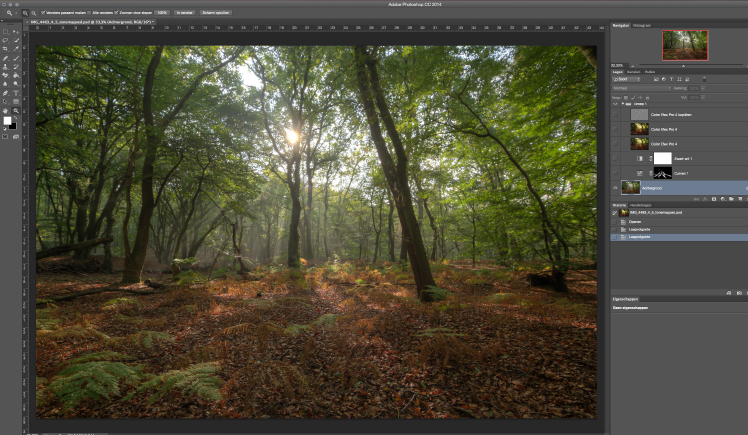Select the Hand tool
The image size is (748, 435).
(5, 110)
